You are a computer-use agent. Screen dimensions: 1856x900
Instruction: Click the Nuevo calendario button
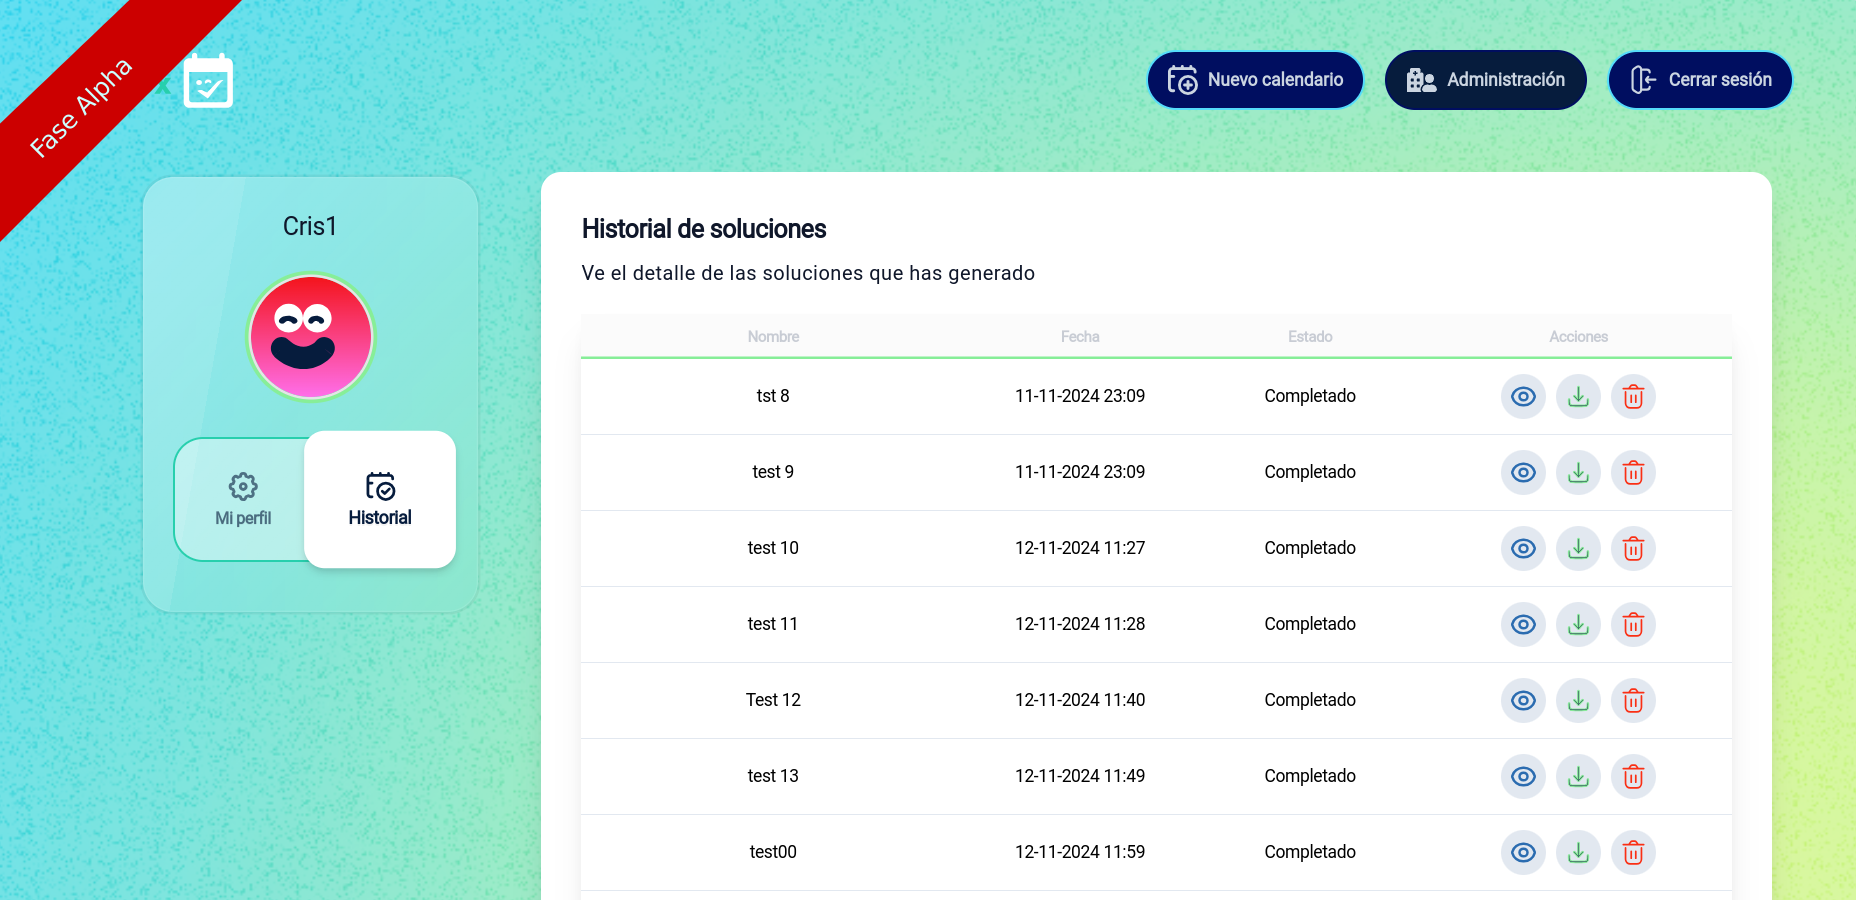[1255, 80]
